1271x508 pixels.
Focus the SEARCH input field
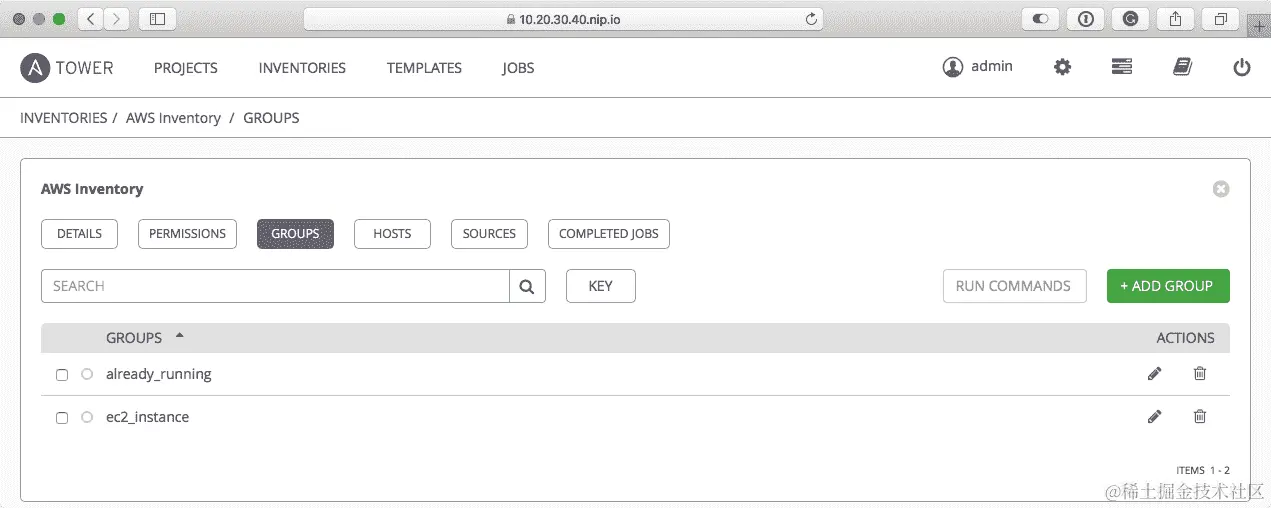point(275,286)
